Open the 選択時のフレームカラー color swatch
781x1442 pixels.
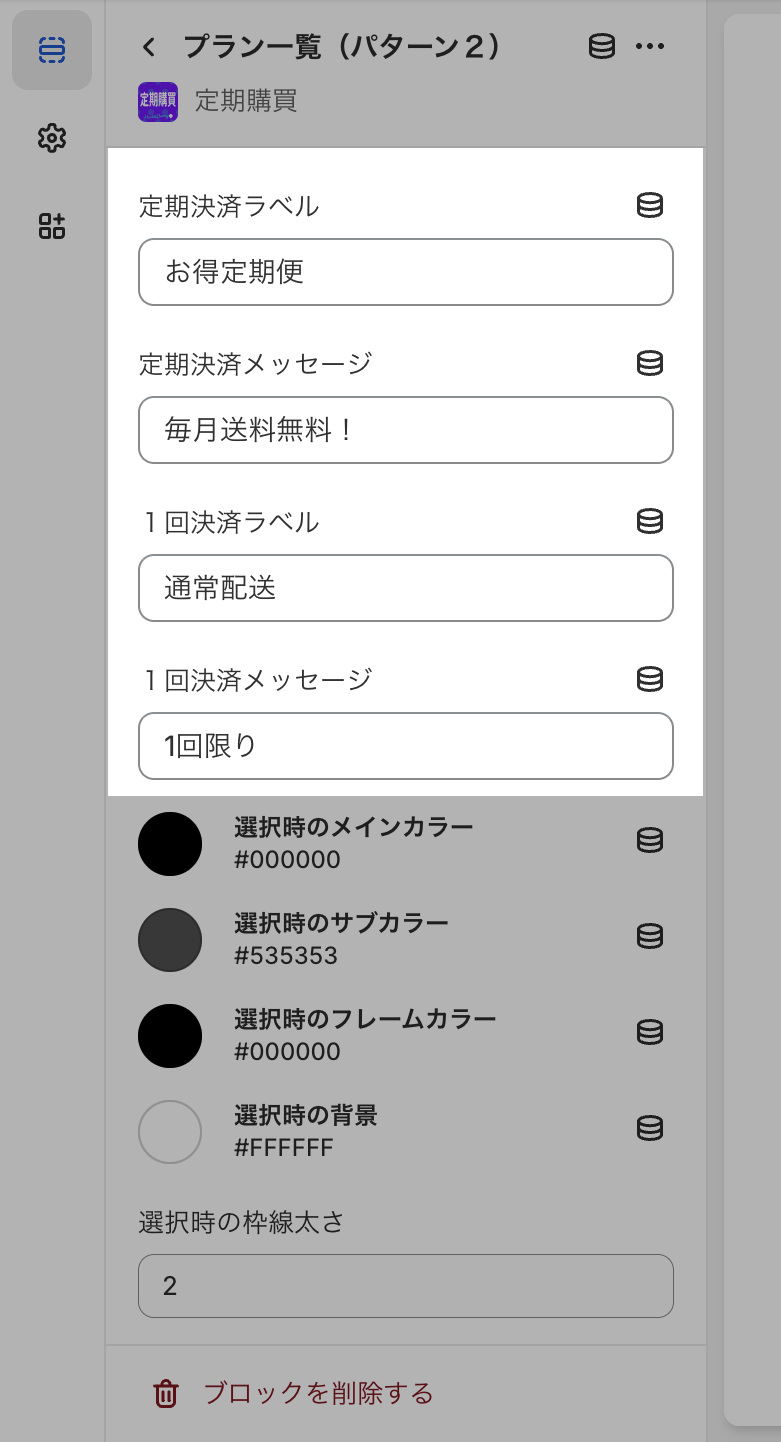[170, 1036]
